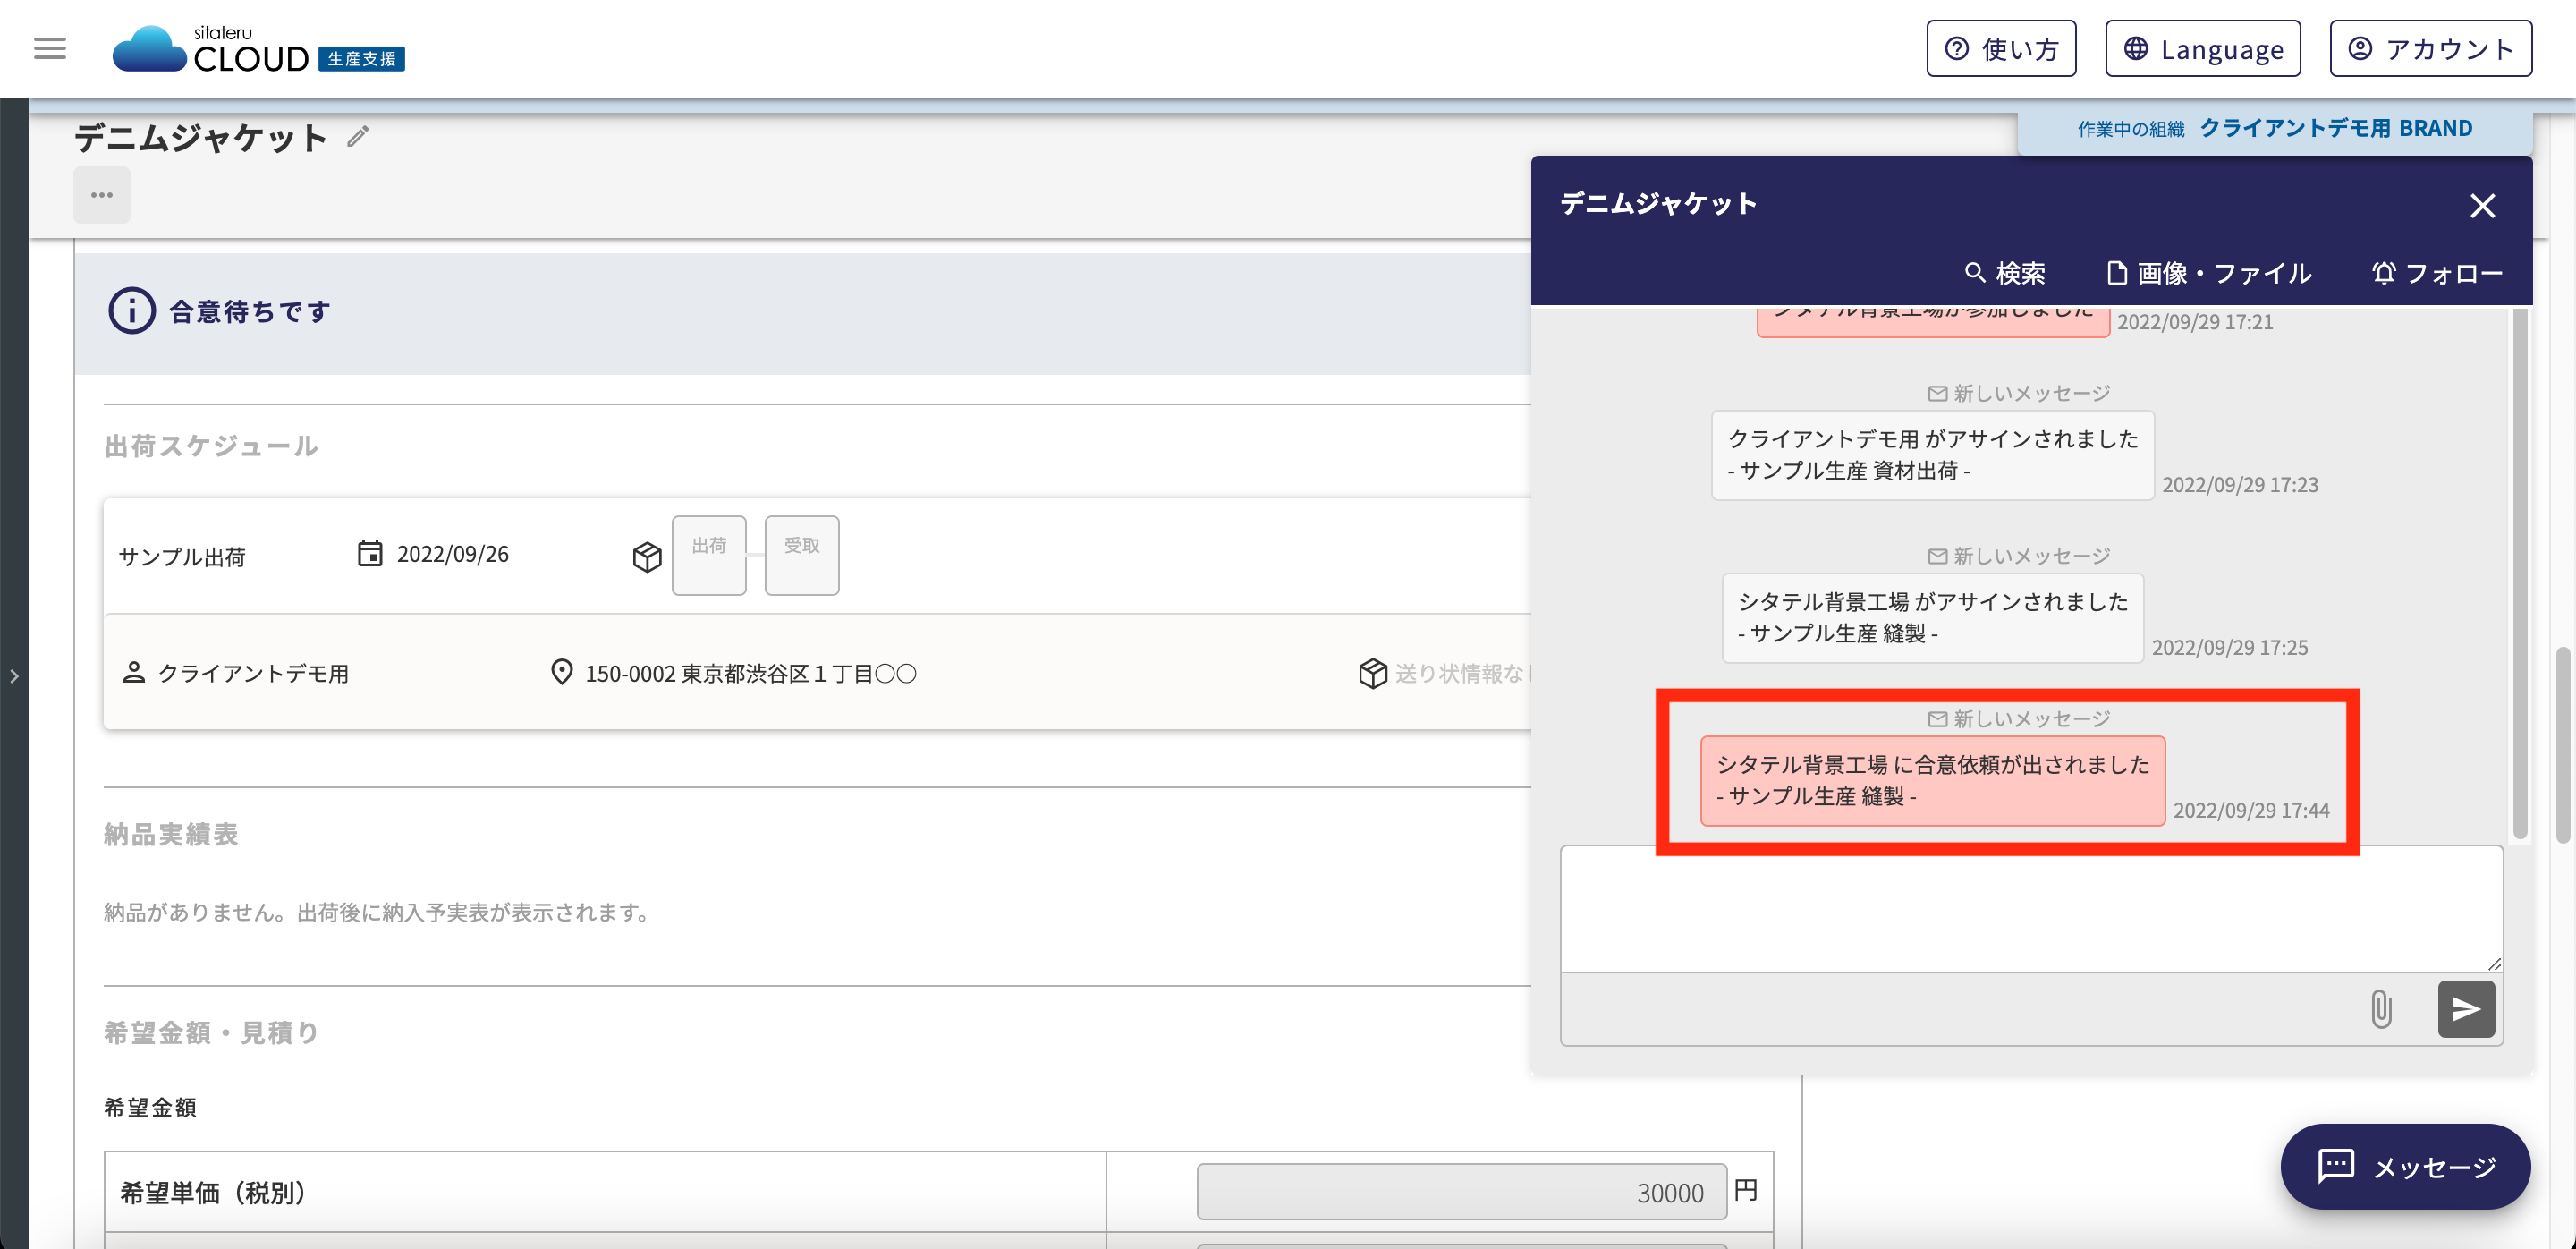This screenshot has width=2576, height=1249.
Task: Click the address text 150-0002 東京都渋谷区
Action: (750, 673)
